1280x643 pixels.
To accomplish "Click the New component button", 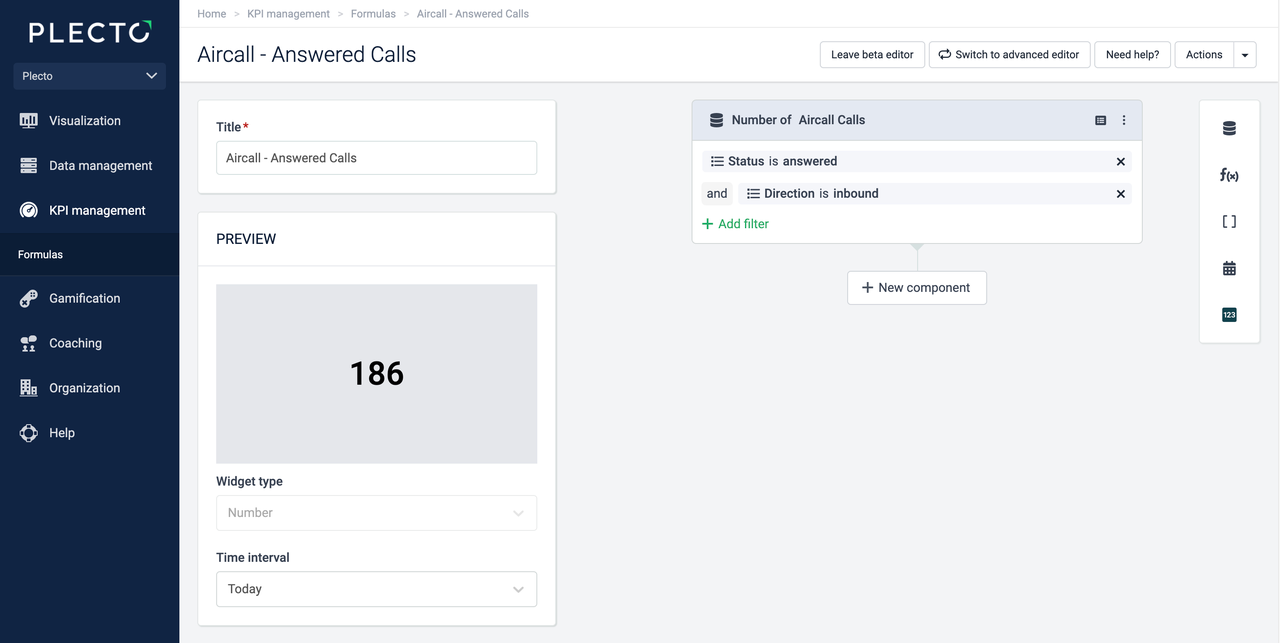I will [916, 288].
